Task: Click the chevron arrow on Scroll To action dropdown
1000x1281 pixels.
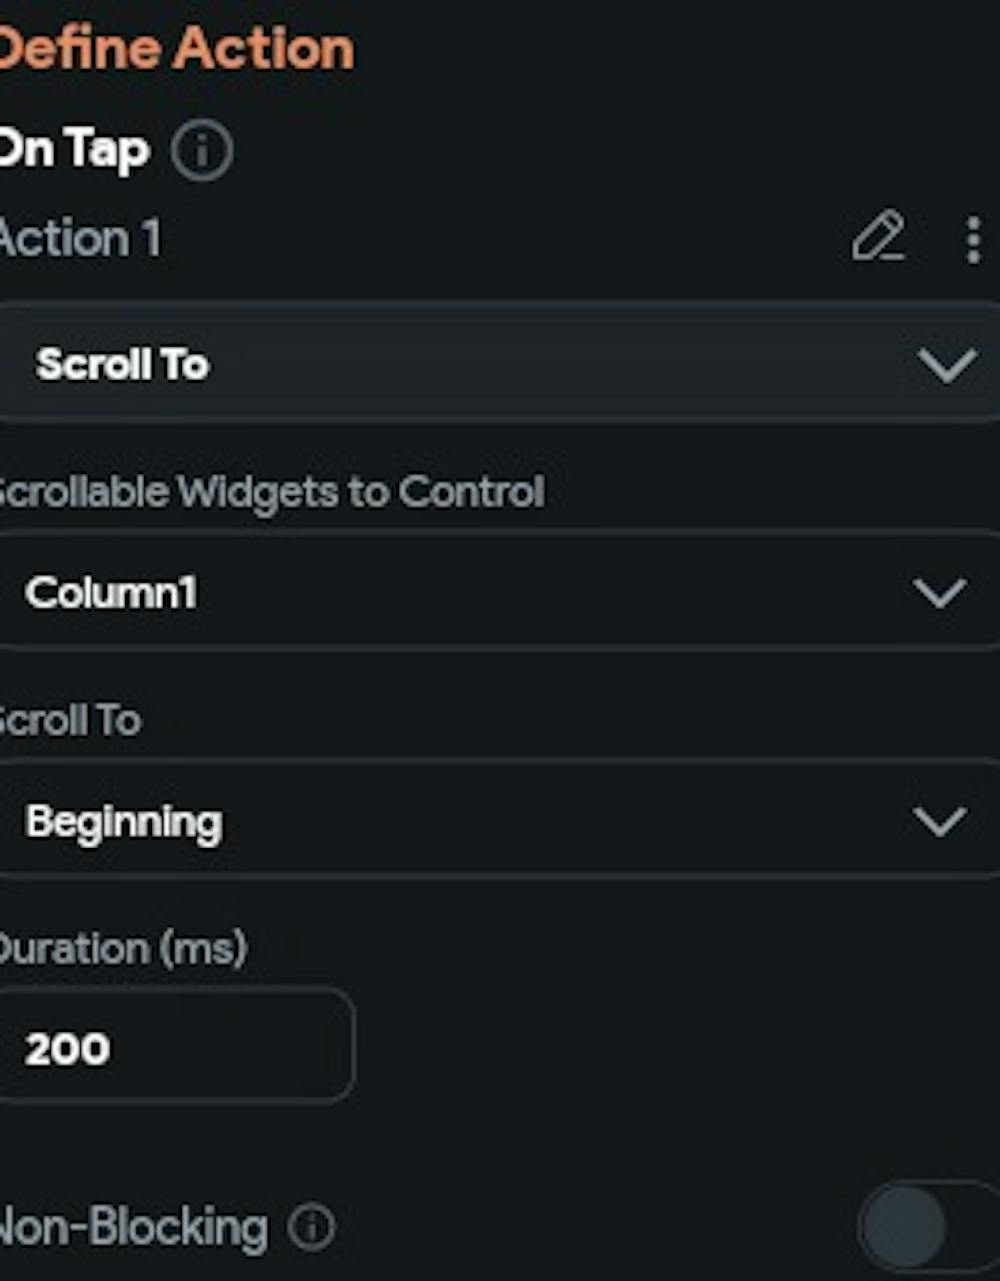Action: pyautogui.click(x=946, y=366)
